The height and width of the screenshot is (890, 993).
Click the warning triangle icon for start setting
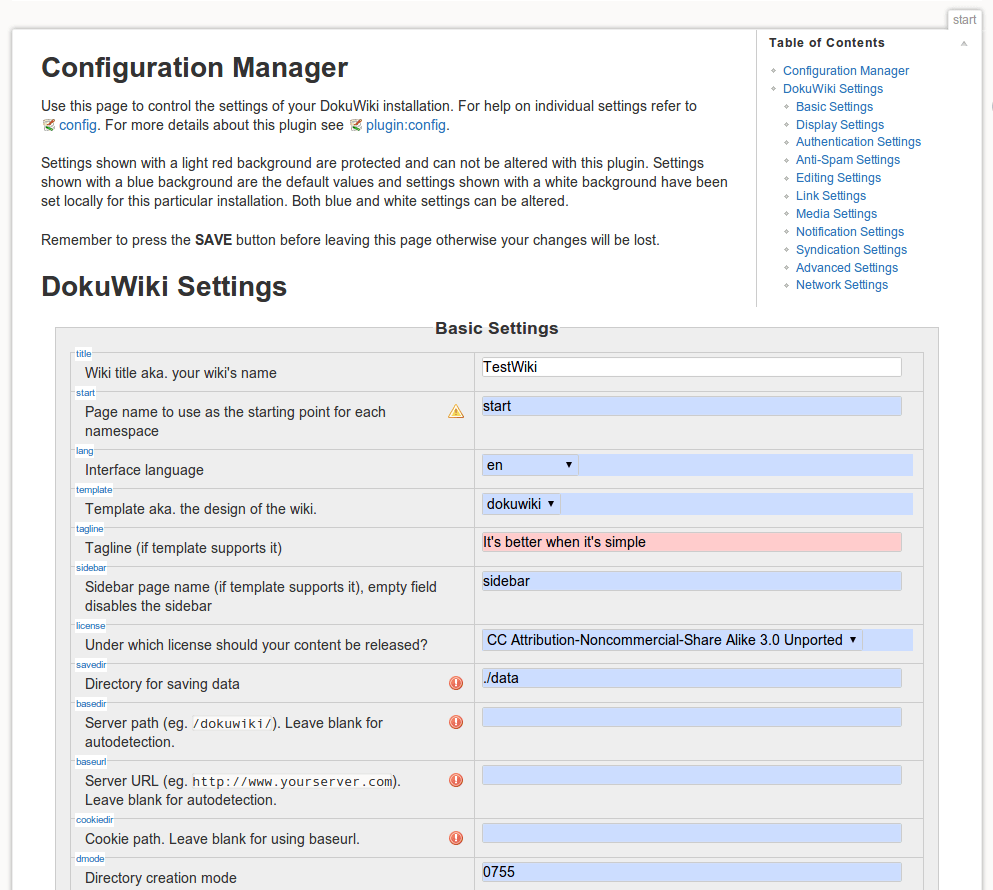(x=456, y=412)
